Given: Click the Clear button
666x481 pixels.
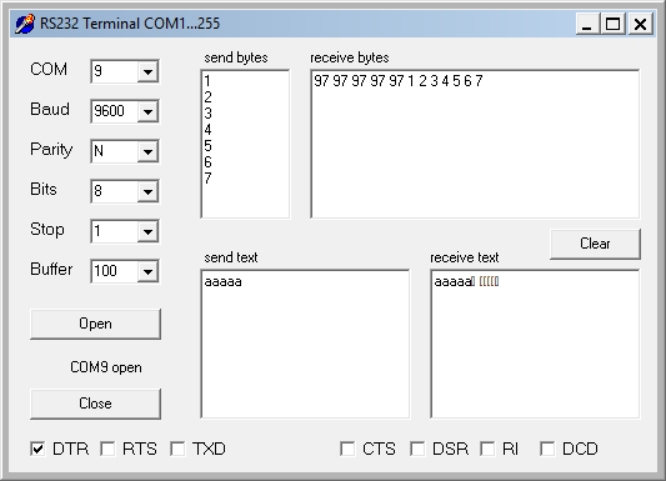Looking at the screenshot, I should [594, 243].
